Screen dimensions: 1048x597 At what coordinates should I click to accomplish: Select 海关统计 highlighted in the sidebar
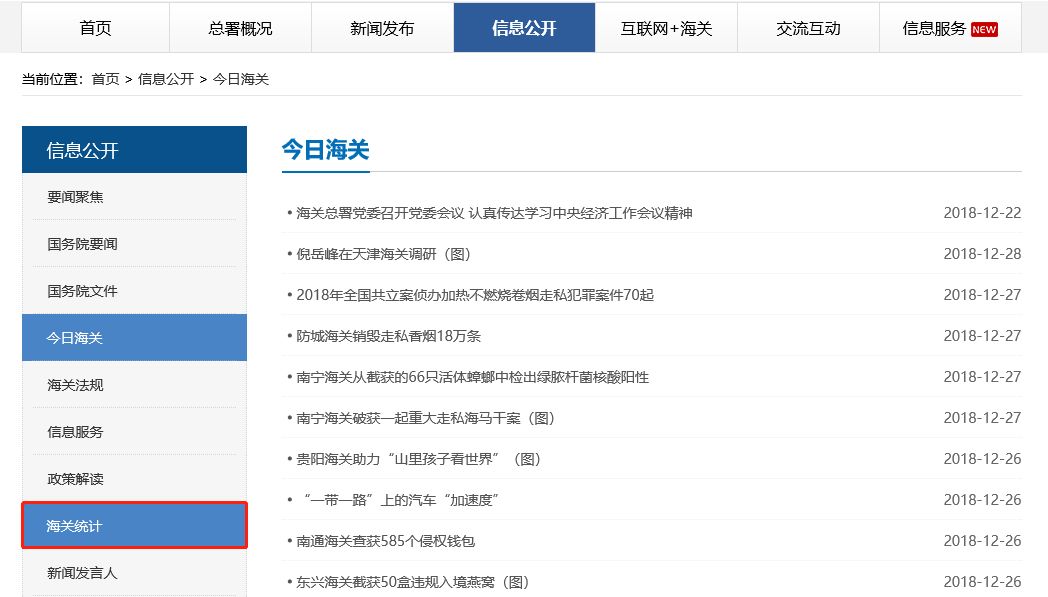(x=75, y=525)
